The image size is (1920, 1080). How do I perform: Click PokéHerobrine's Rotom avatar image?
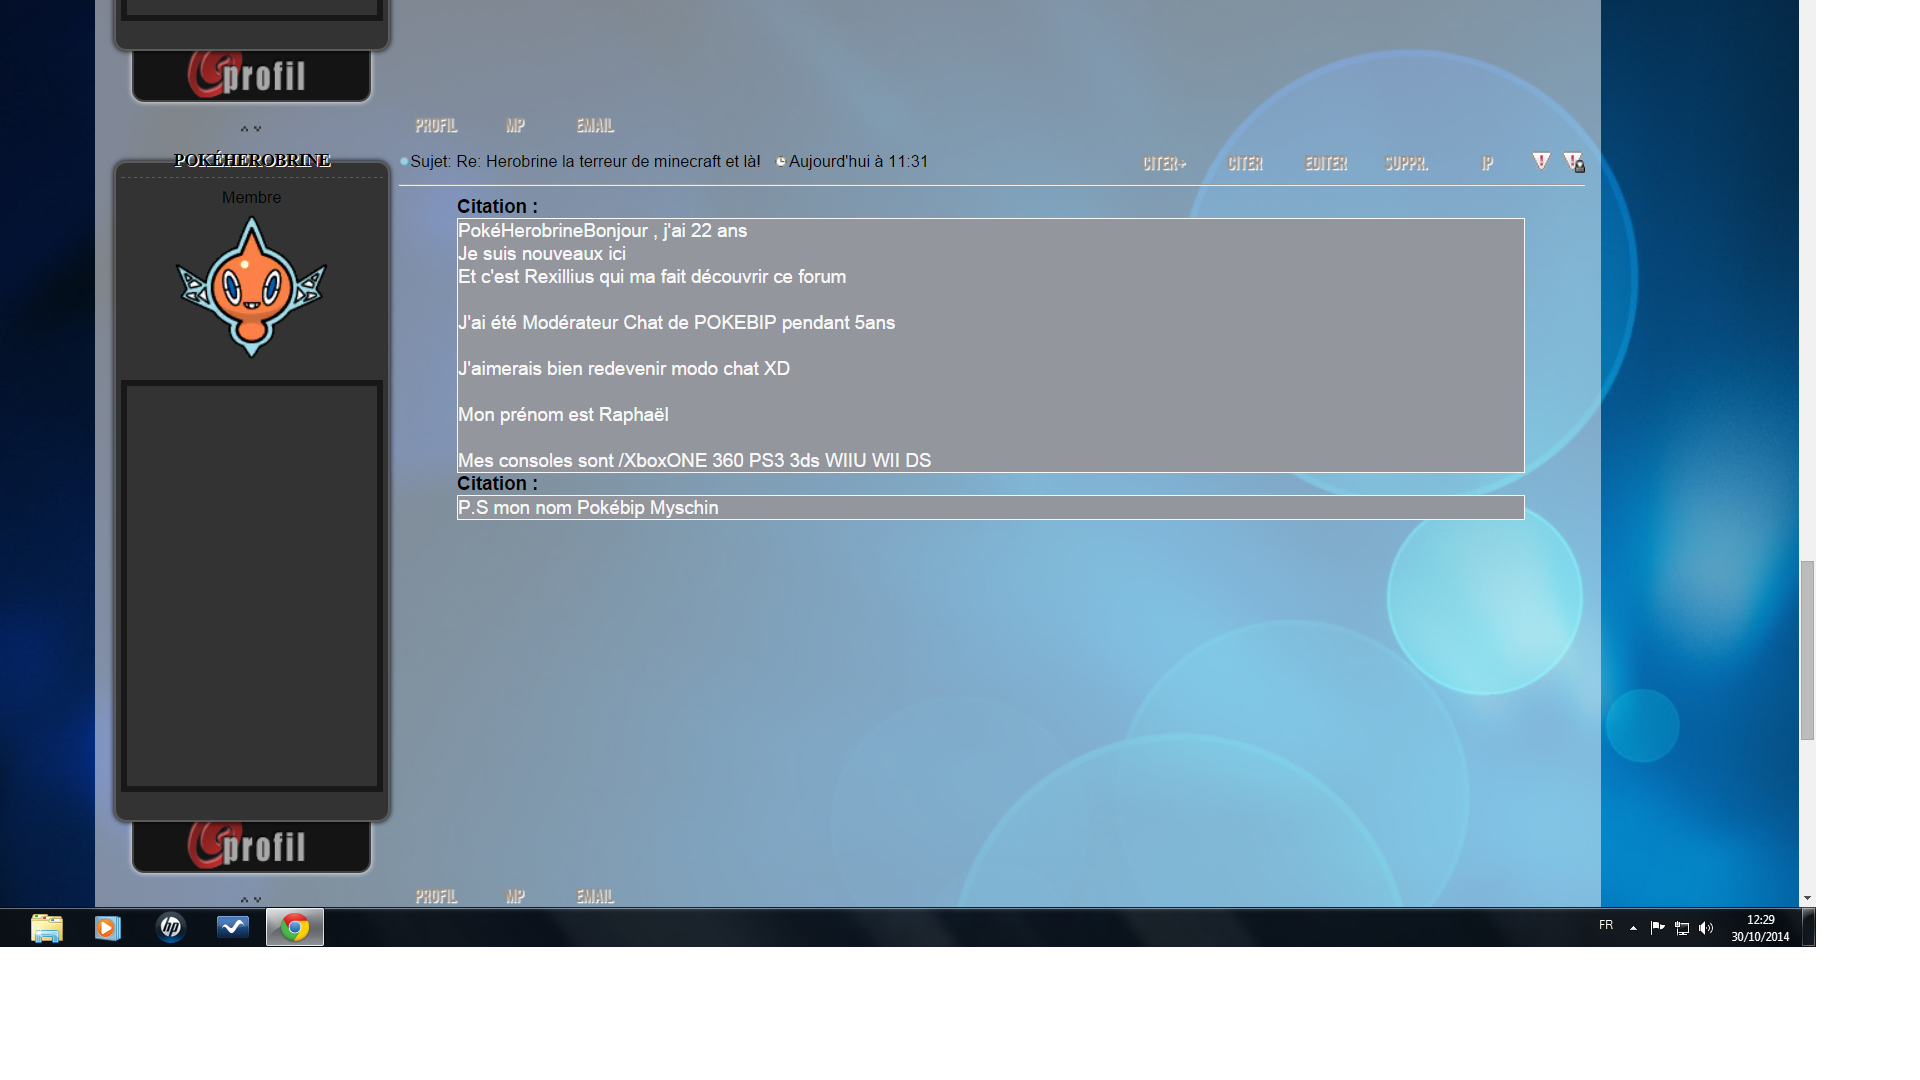(x=251, y=287)
